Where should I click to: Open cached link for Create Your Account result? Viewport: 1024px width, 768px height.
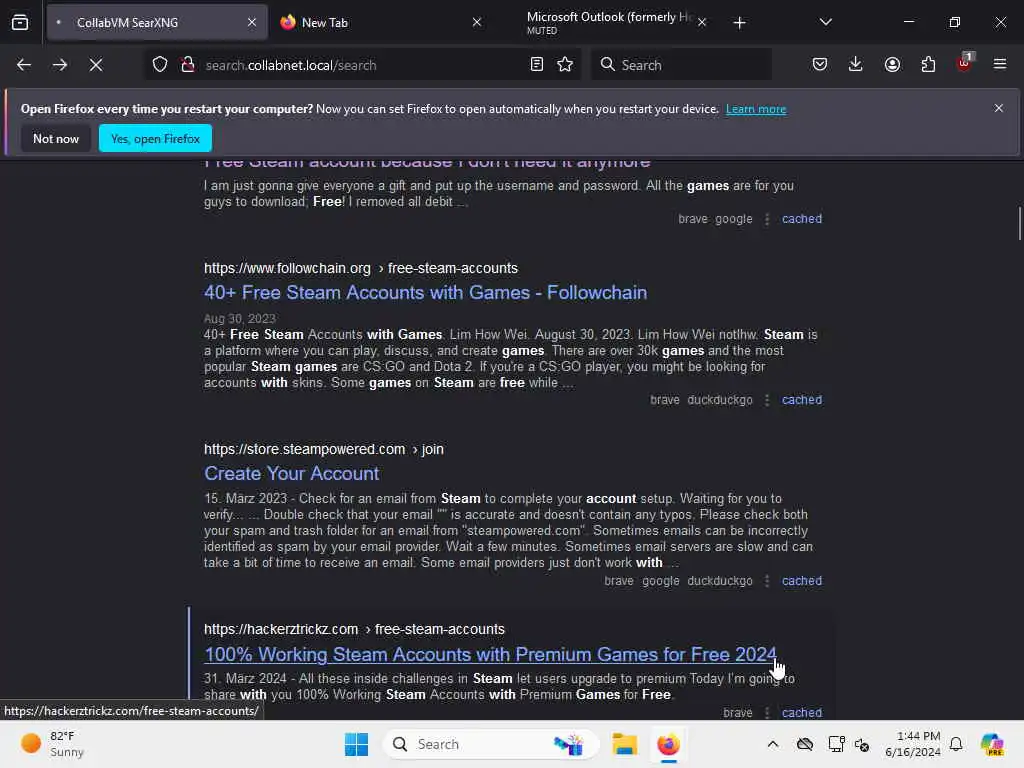802,581
